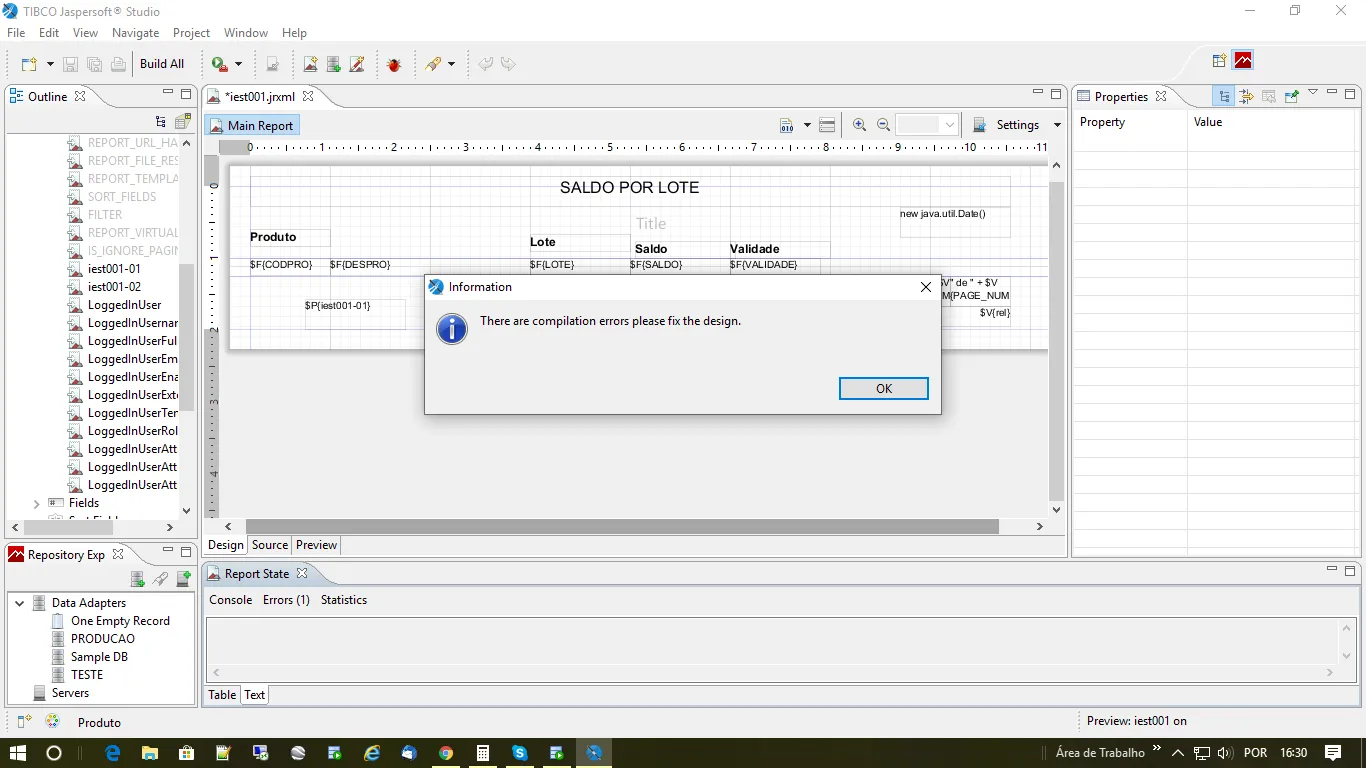The height and width of the screenshot is (768, 1366).
Task: Switch to the Source tab
Action: tap(270, 545)
